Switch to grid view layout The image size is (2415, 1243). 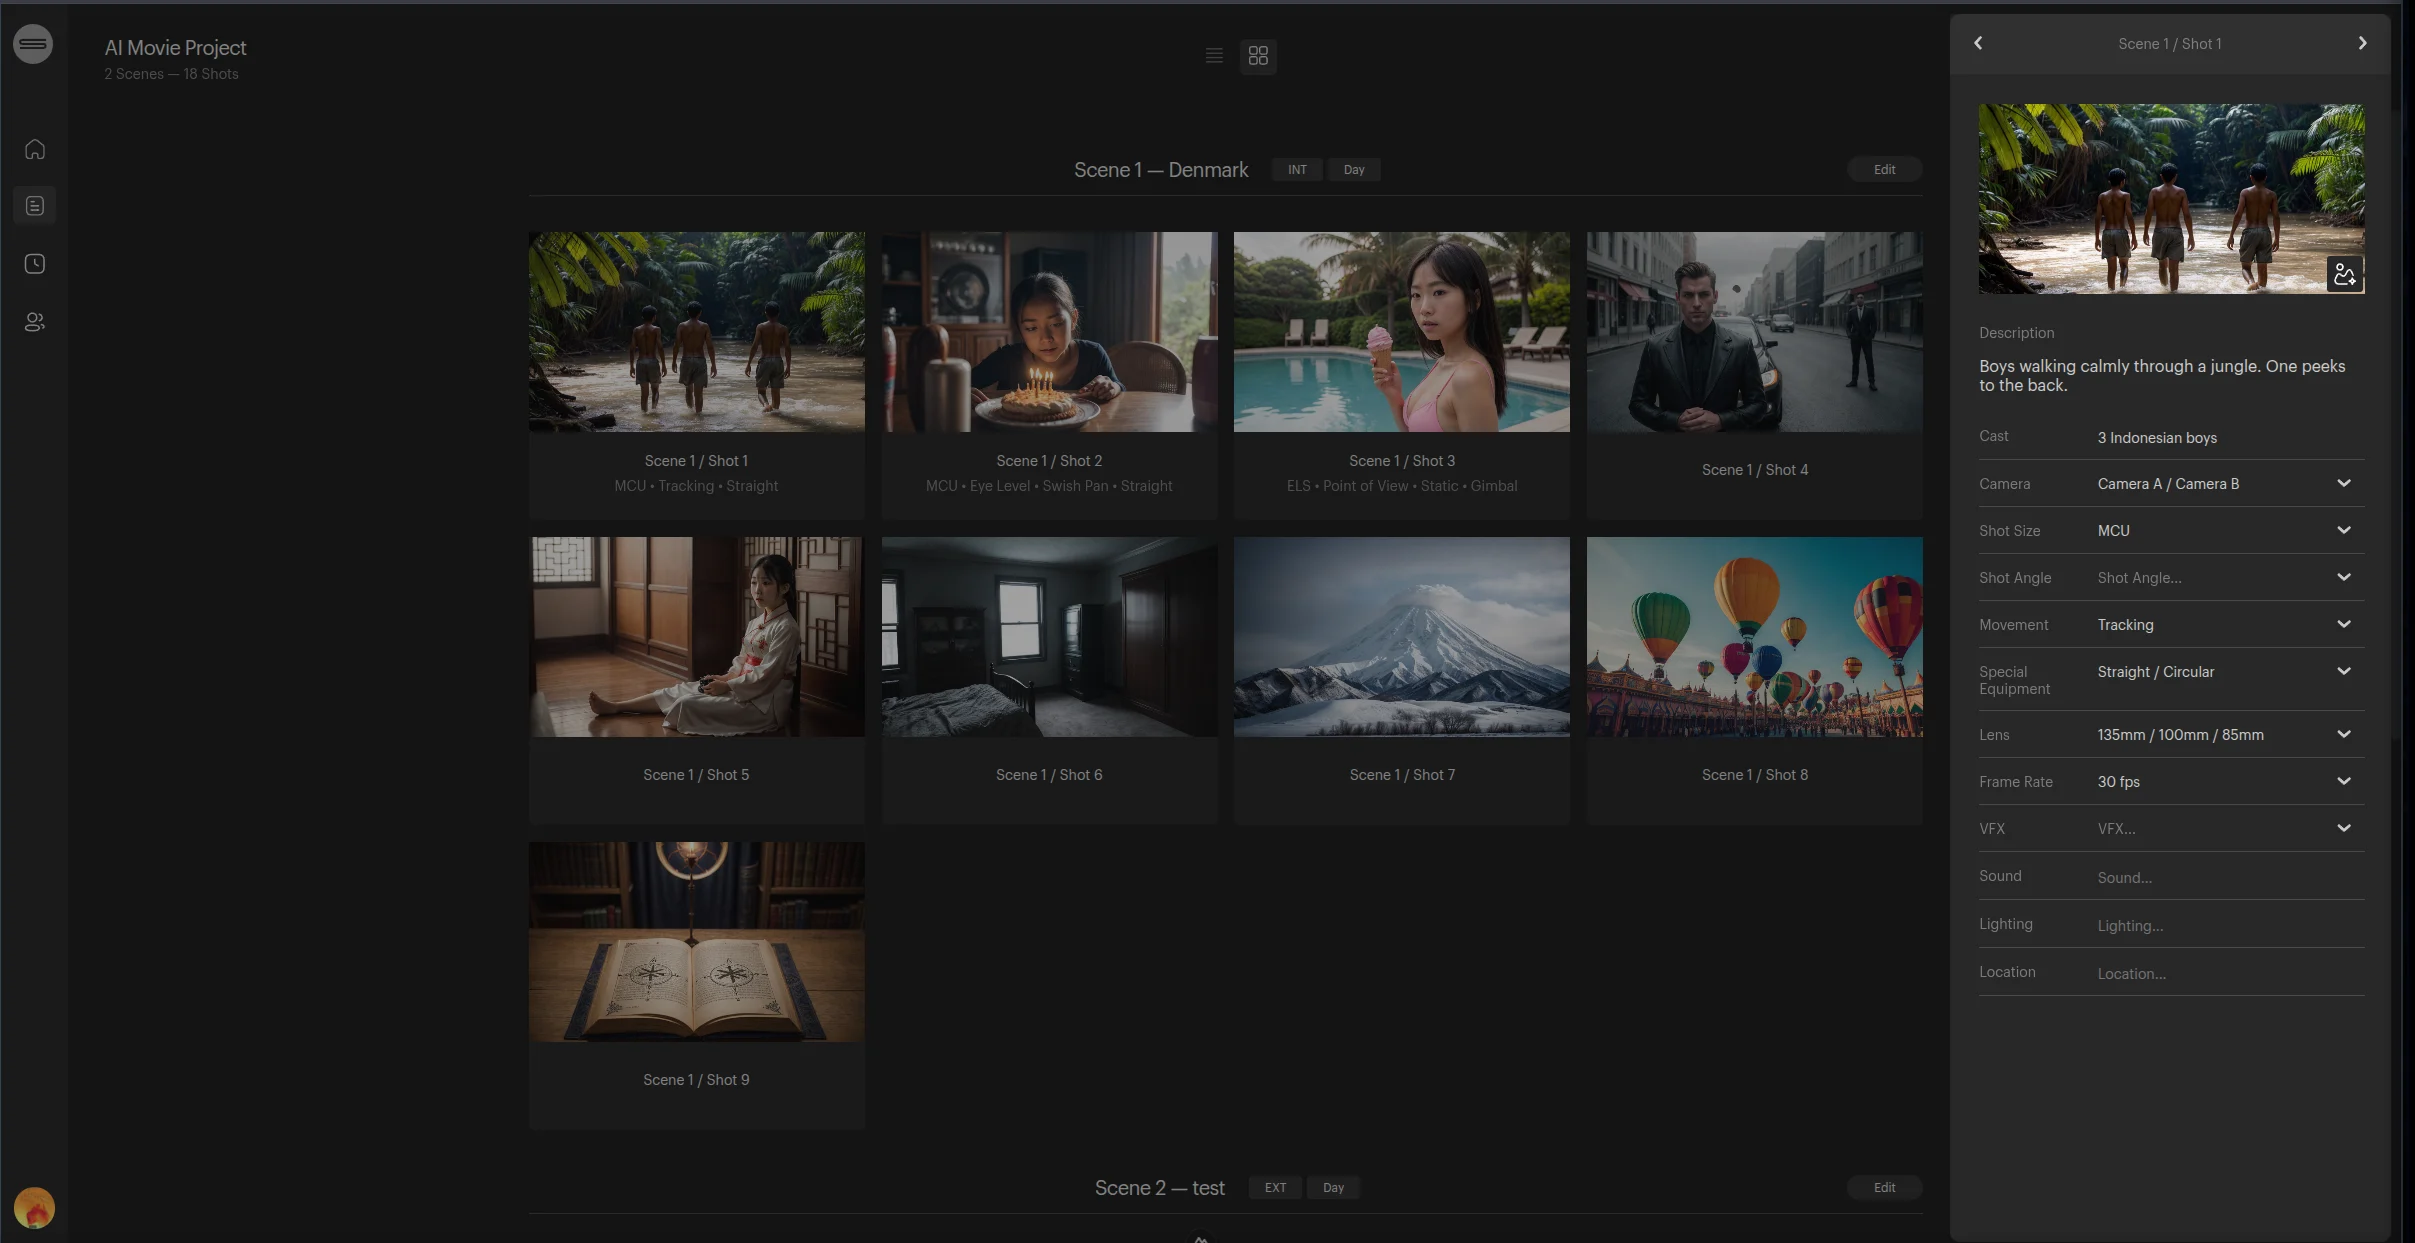point(1258,56)
